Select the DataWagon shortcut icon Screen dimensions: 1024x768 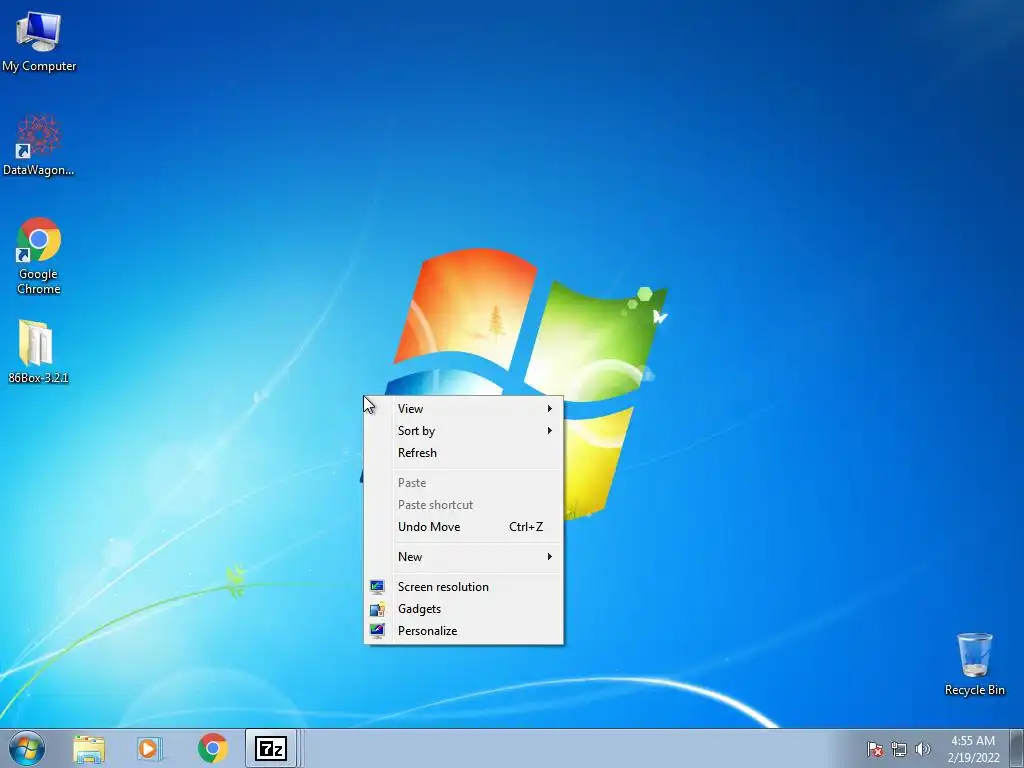tap(39, 145)
